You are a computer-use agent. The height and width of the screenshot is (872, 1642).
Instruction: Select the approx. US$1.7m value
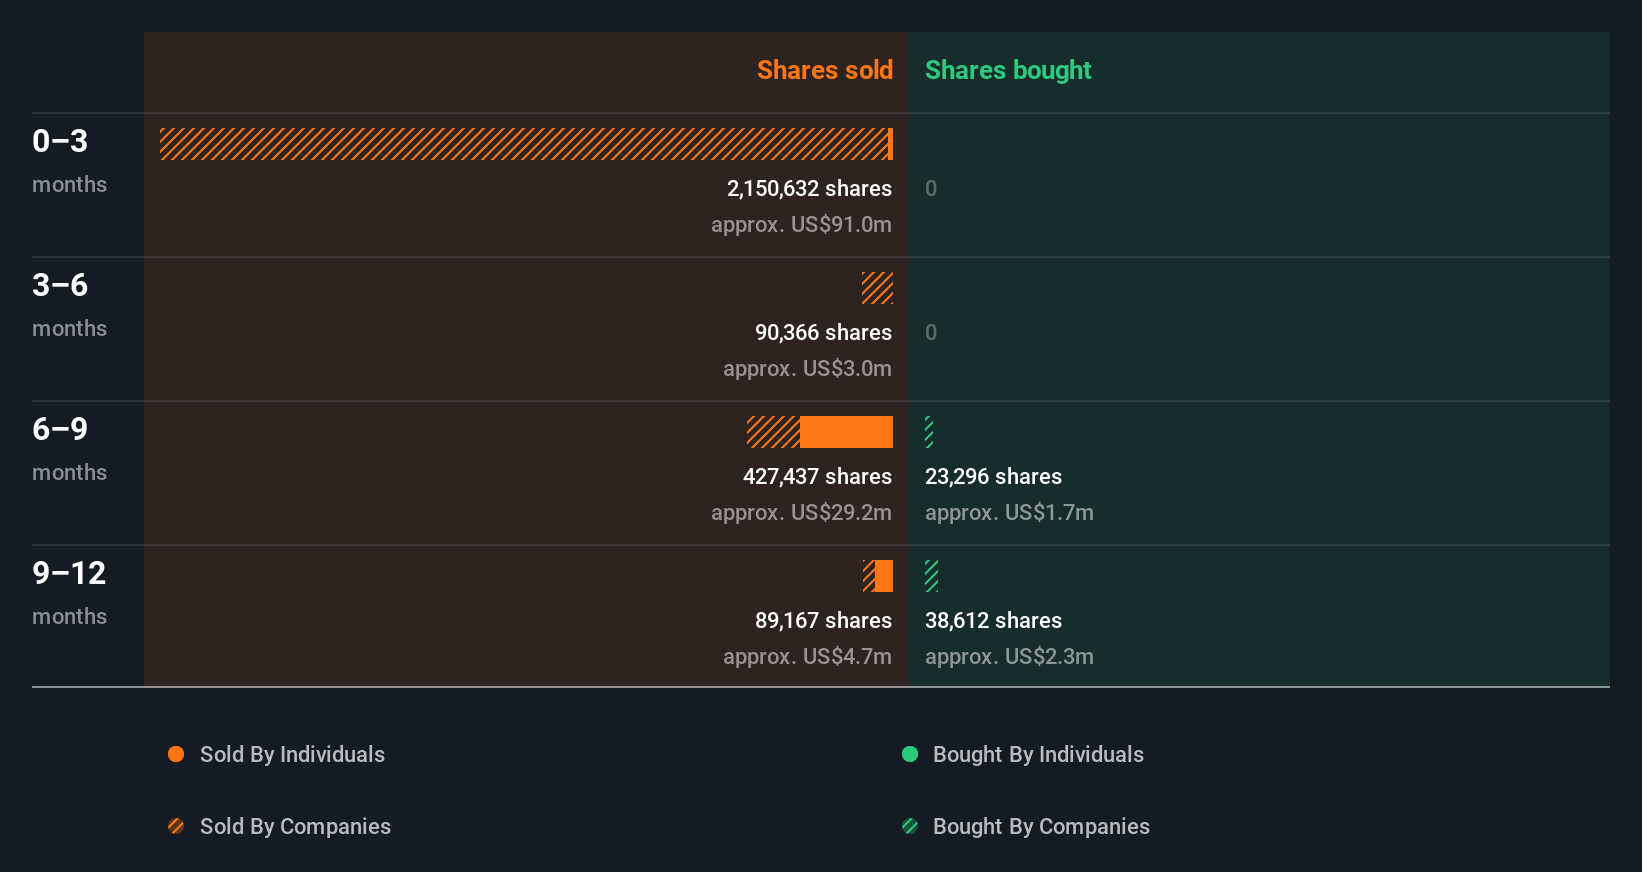1009,512
